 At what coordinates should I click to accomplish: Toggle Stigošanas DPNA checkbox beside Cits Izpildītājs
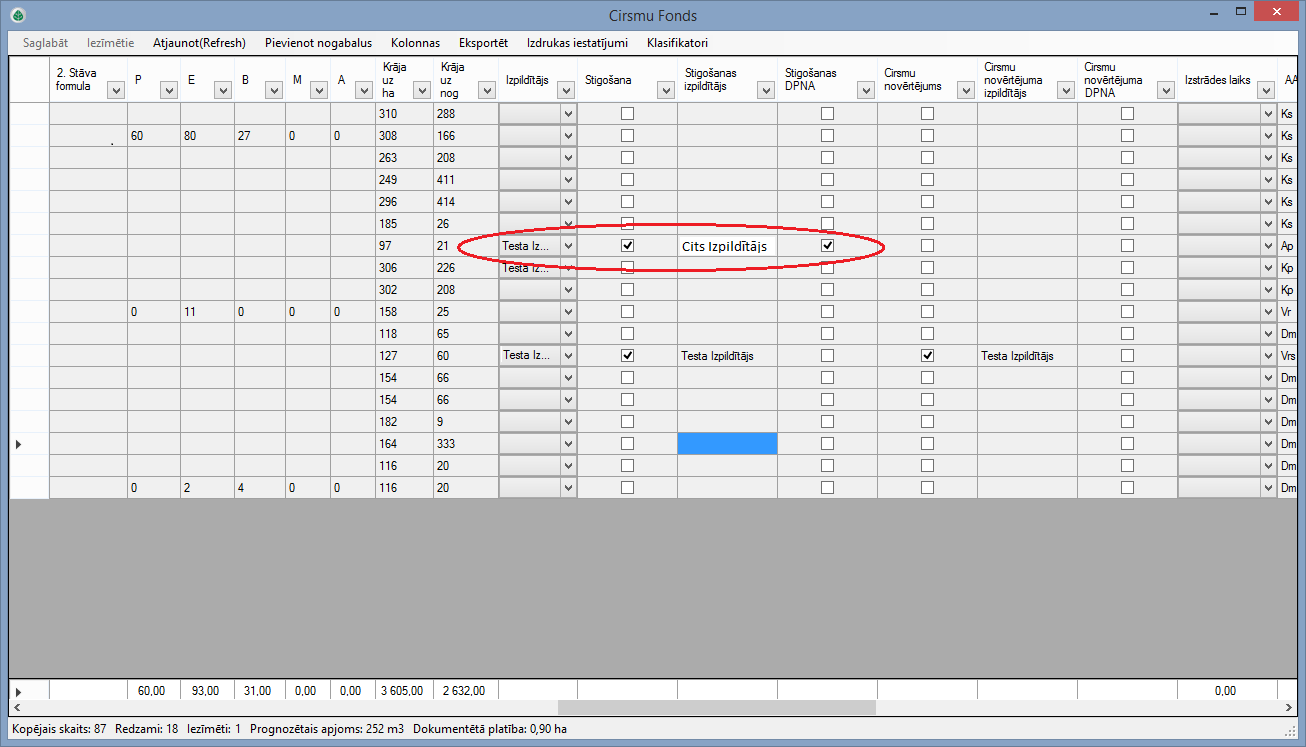point(827,245)
